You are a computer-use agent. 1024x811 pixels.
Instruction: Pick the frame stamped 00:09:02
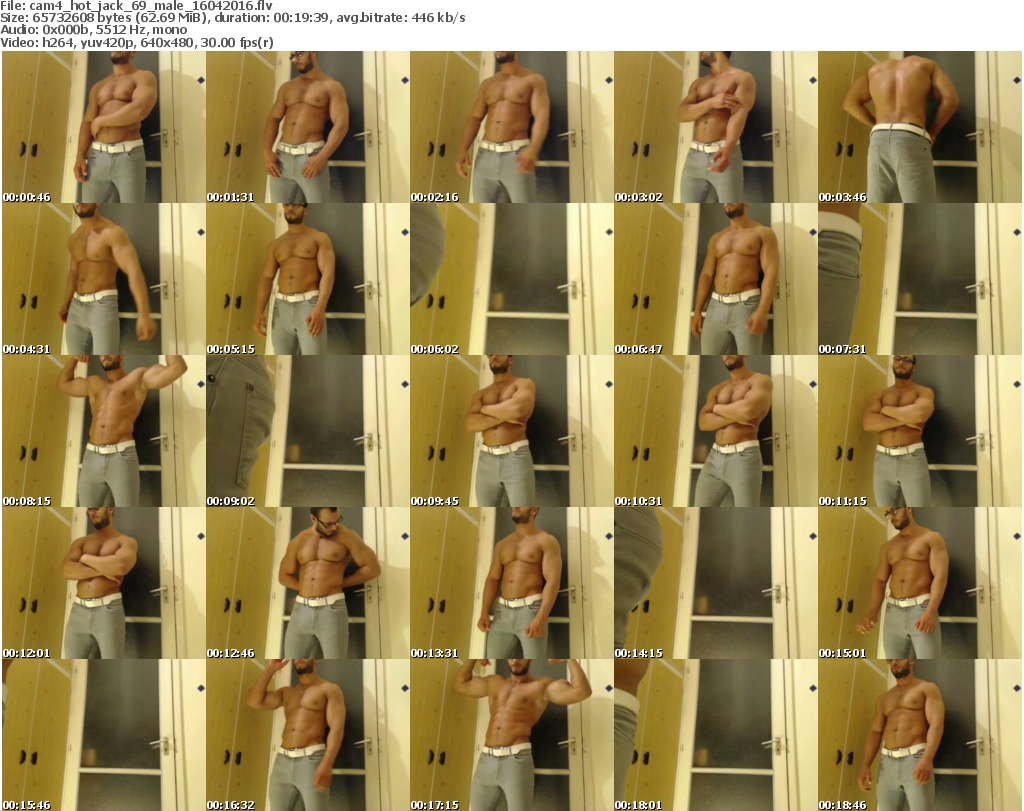[x=308, y=432]
